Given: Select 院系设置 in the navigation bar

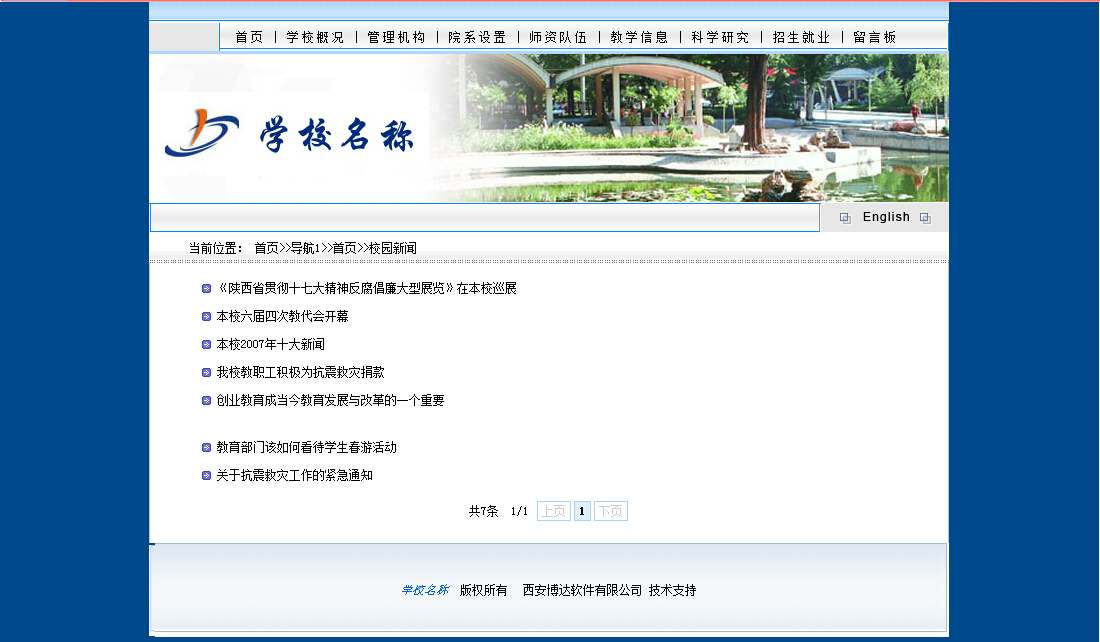Looking at the screenshot, I should coord(477,37).
